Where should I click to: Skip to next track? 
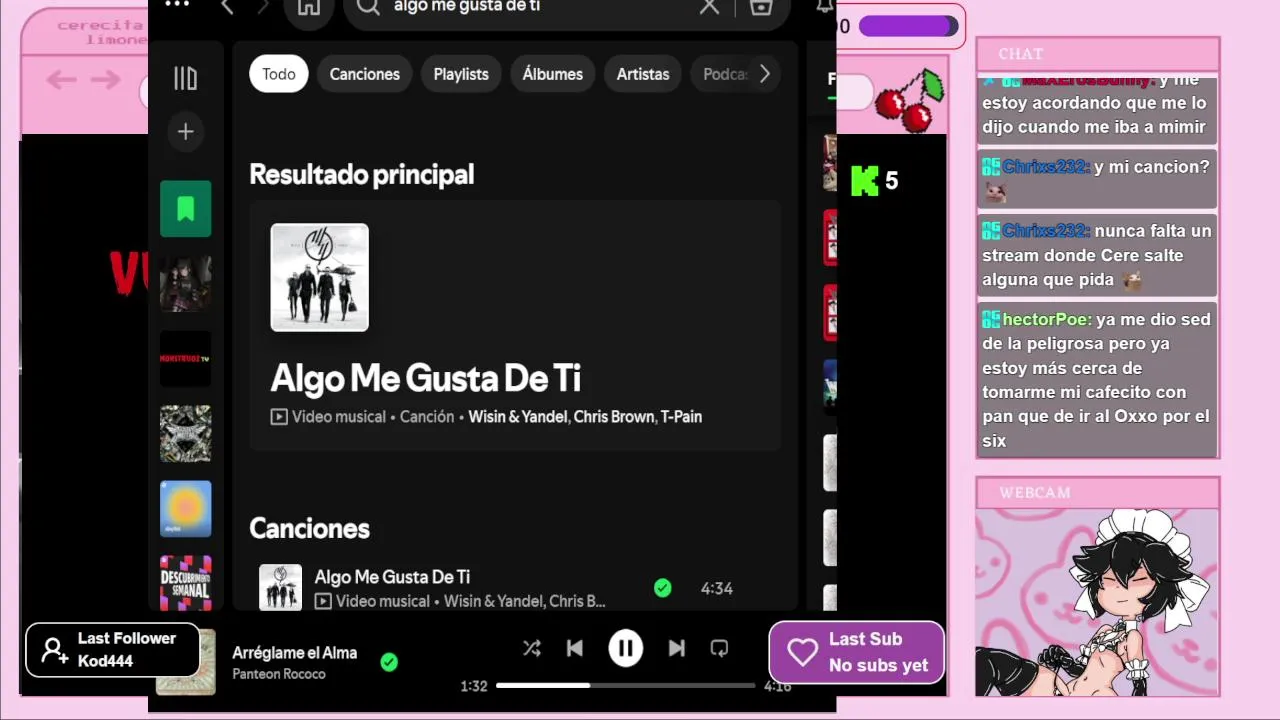click(x=677, y=649)
